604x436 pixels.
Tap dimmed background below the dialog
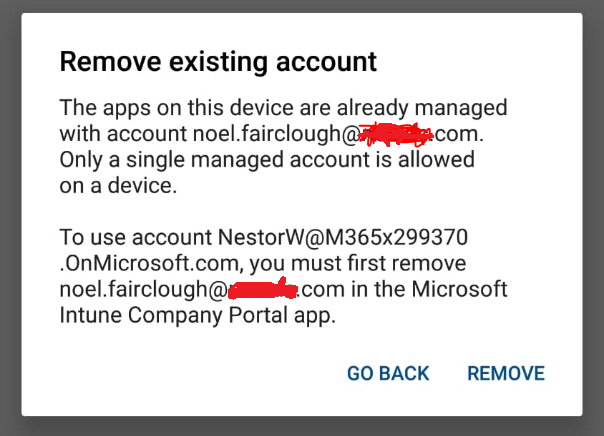pyautogui.click(x=302, y=427)
